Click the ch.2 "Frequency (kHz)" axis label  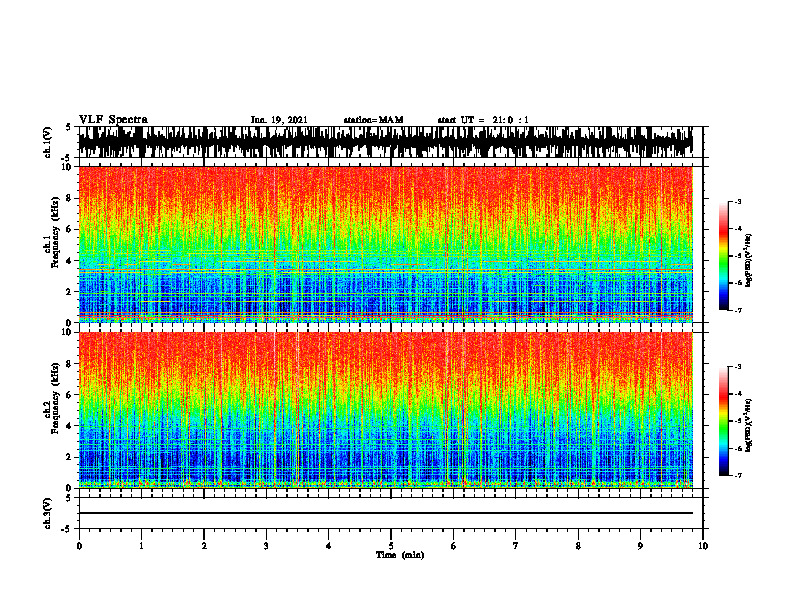point(55,398)
